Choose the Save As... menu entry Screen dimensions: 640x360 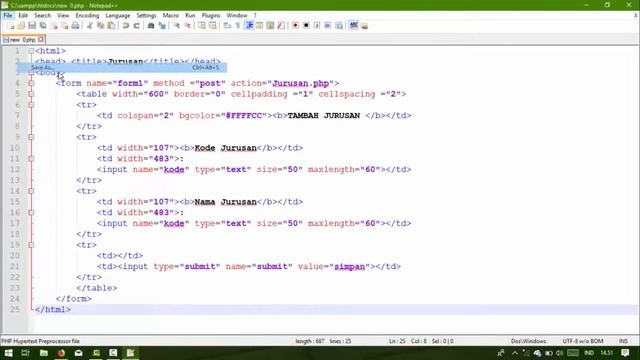[x=122, y=68]
